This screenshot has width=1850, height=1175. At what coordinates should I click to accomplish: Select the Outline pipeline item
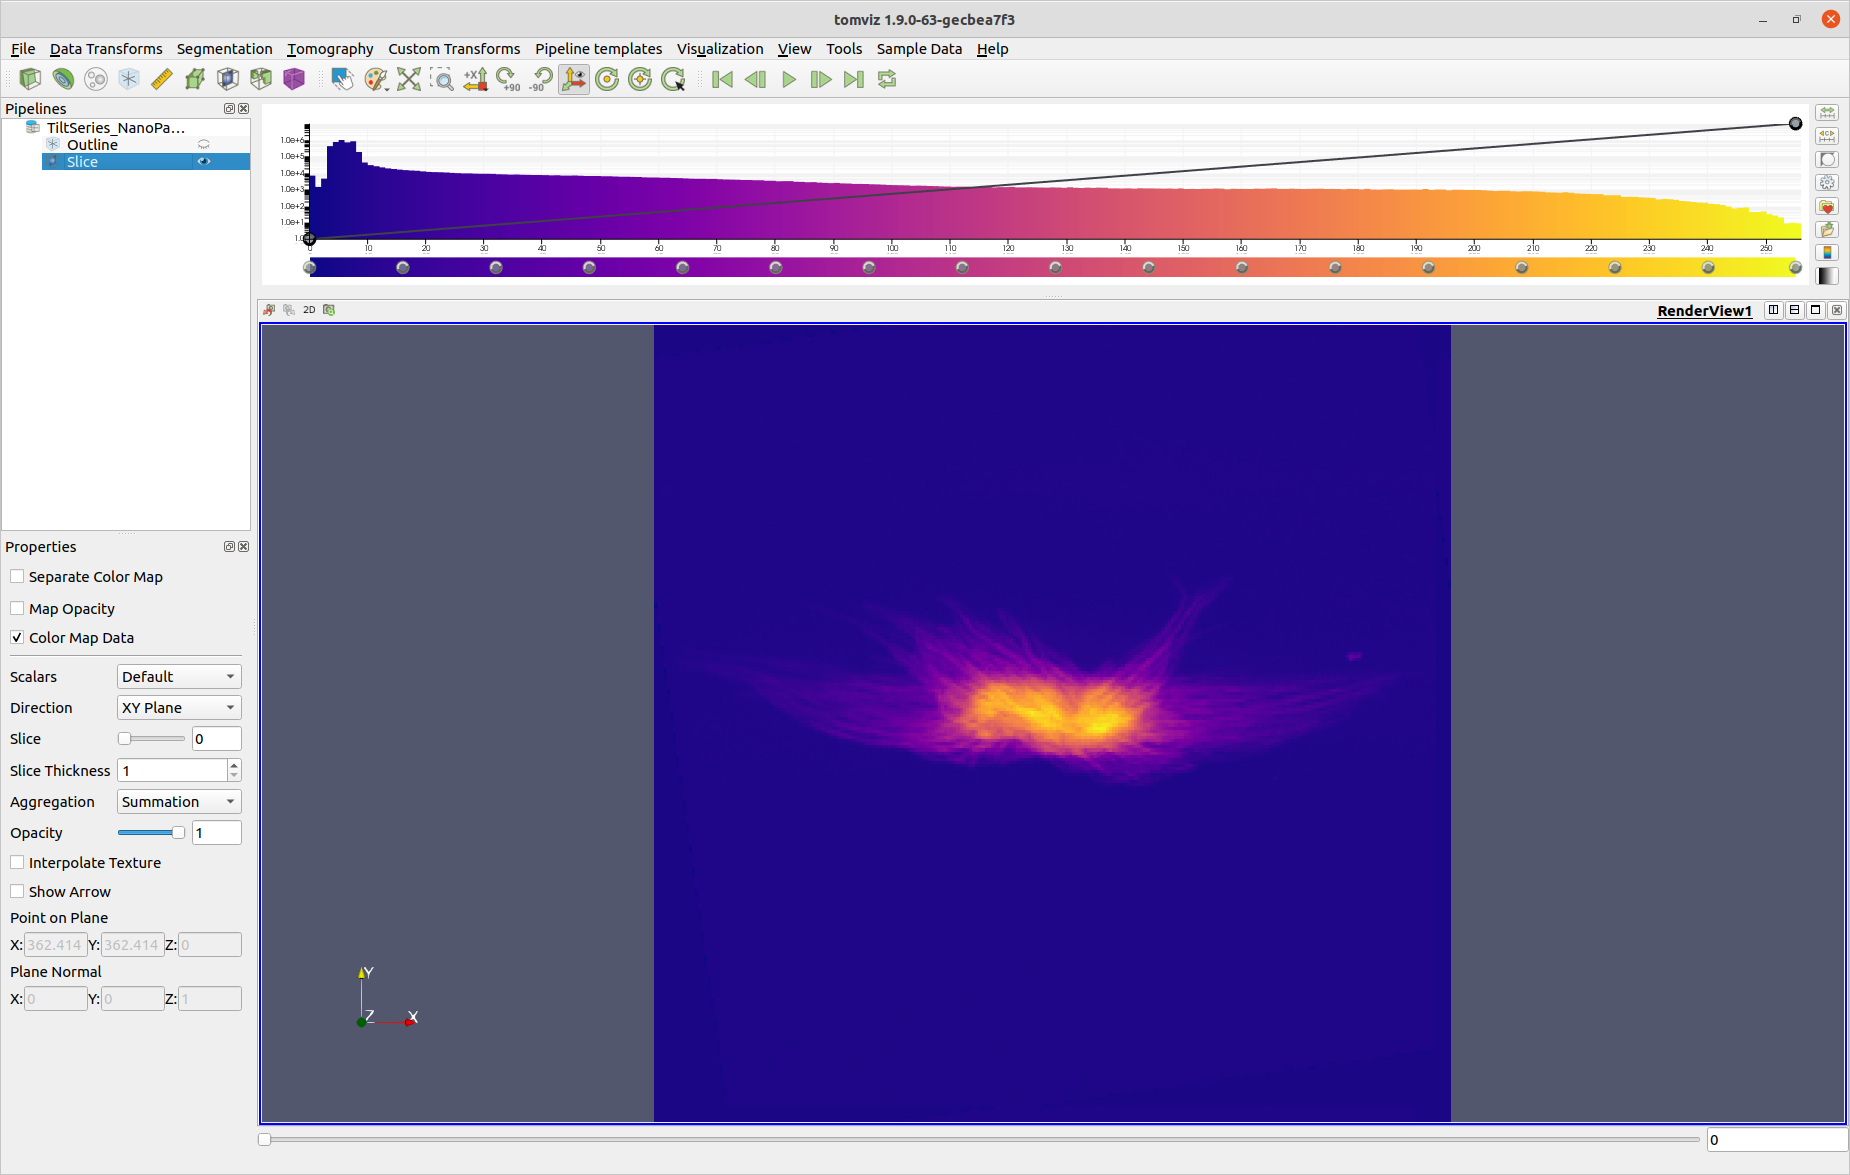point(92,145)
